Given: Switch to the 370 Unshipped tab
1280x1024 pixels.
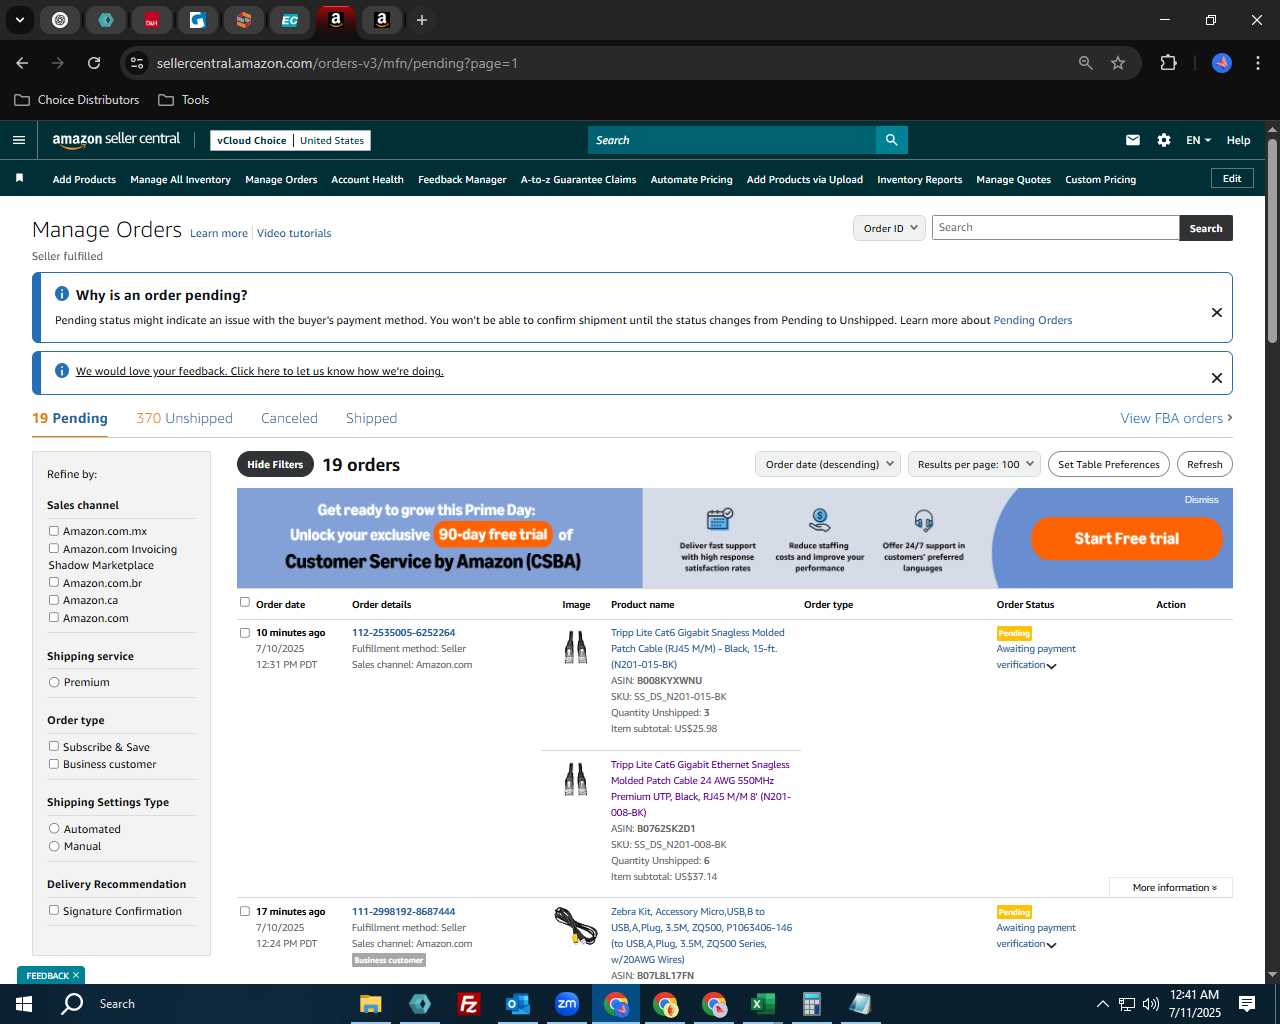Looking at the screenshot, I should (184, 418).
